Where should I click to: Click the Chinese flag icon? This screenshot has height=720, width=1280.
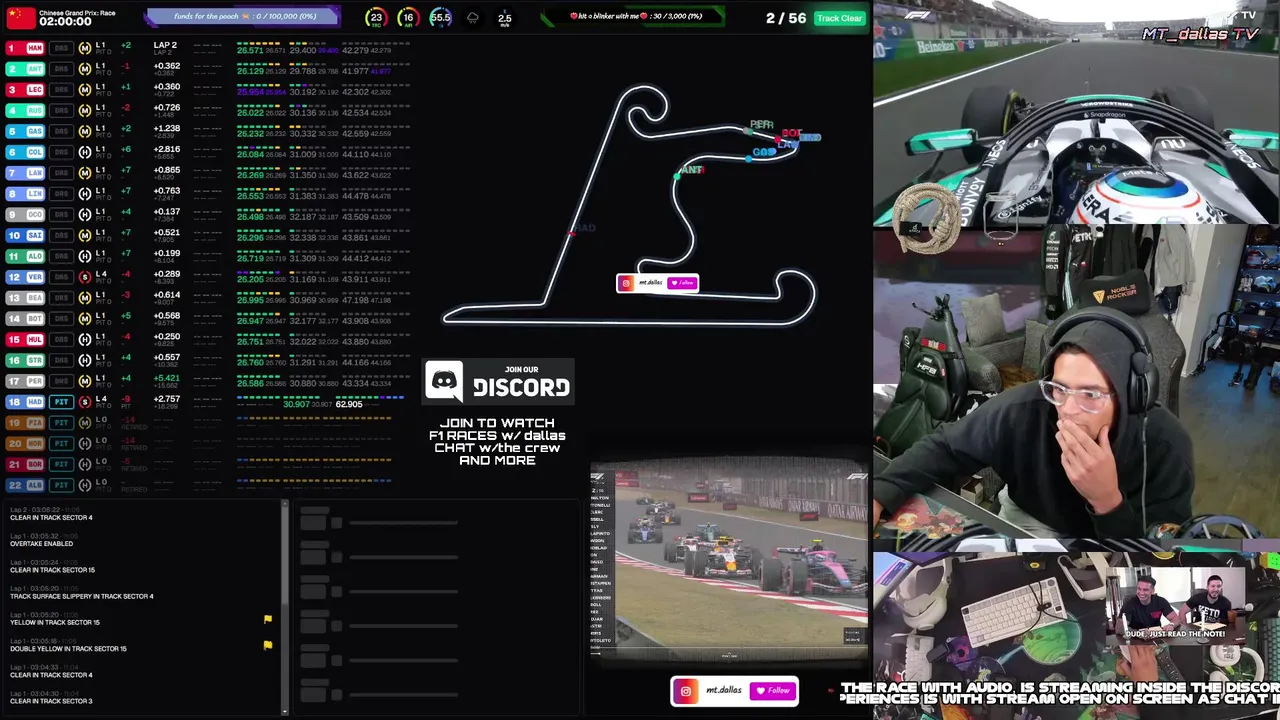pyautogui.click(x=20, y=18)
